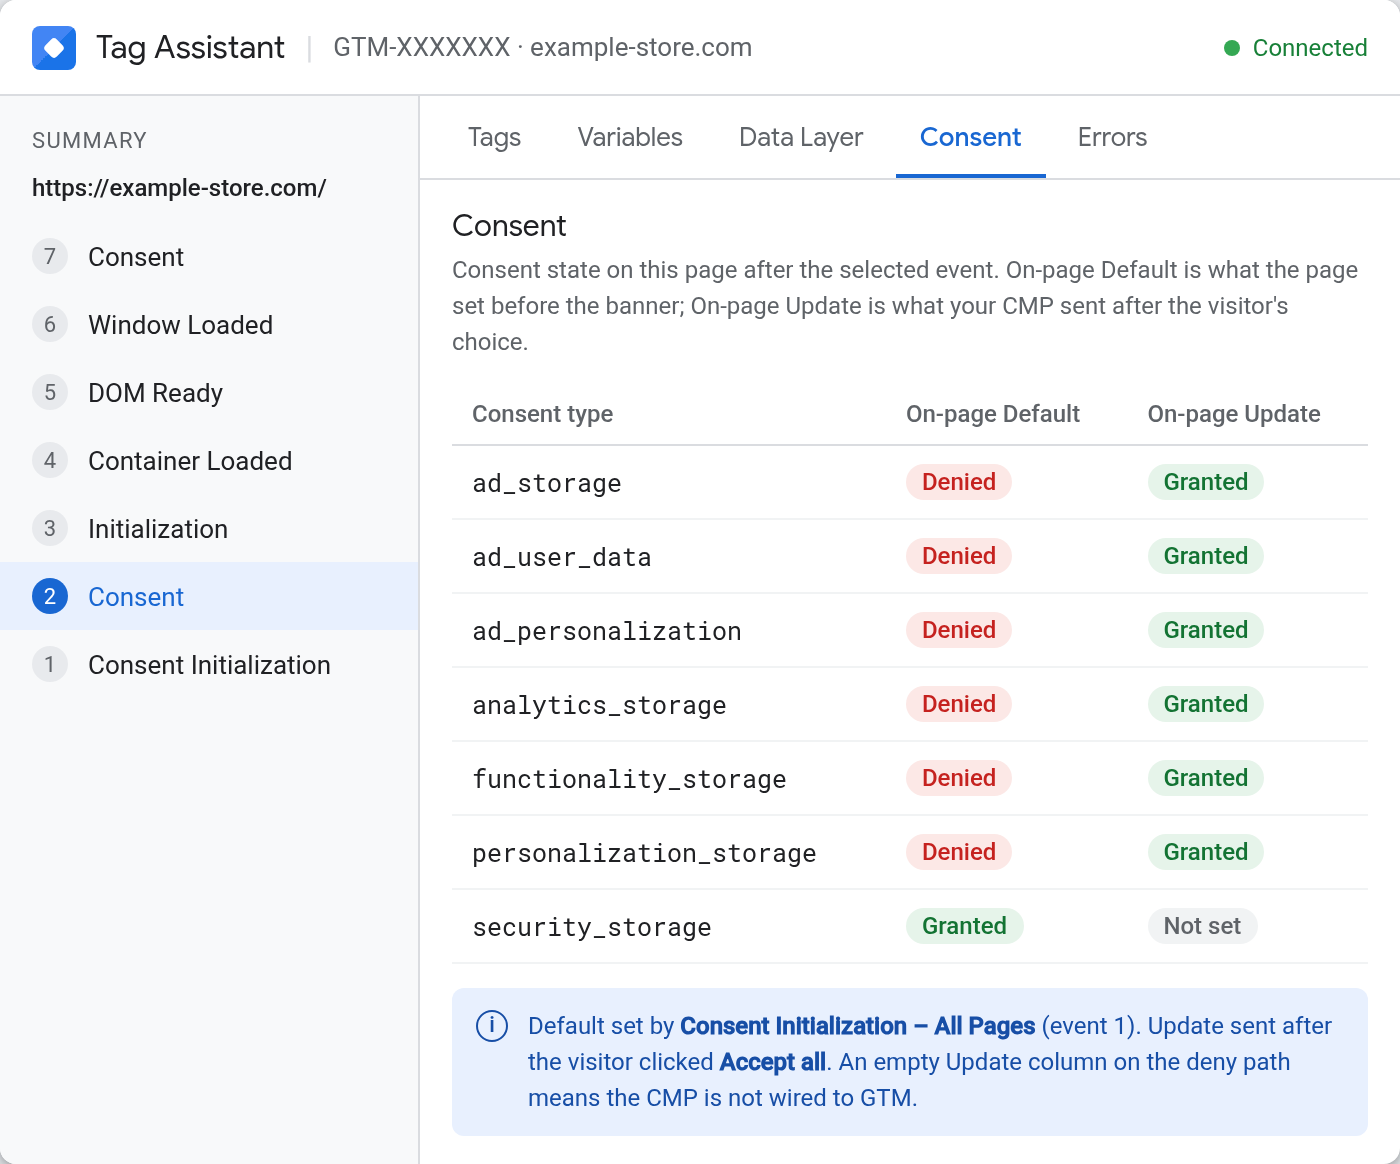Click the Granted badge for personalization_storage
Image resolution: width=1400 pixels, height=1164 pixels.
tap(1205, 852)
